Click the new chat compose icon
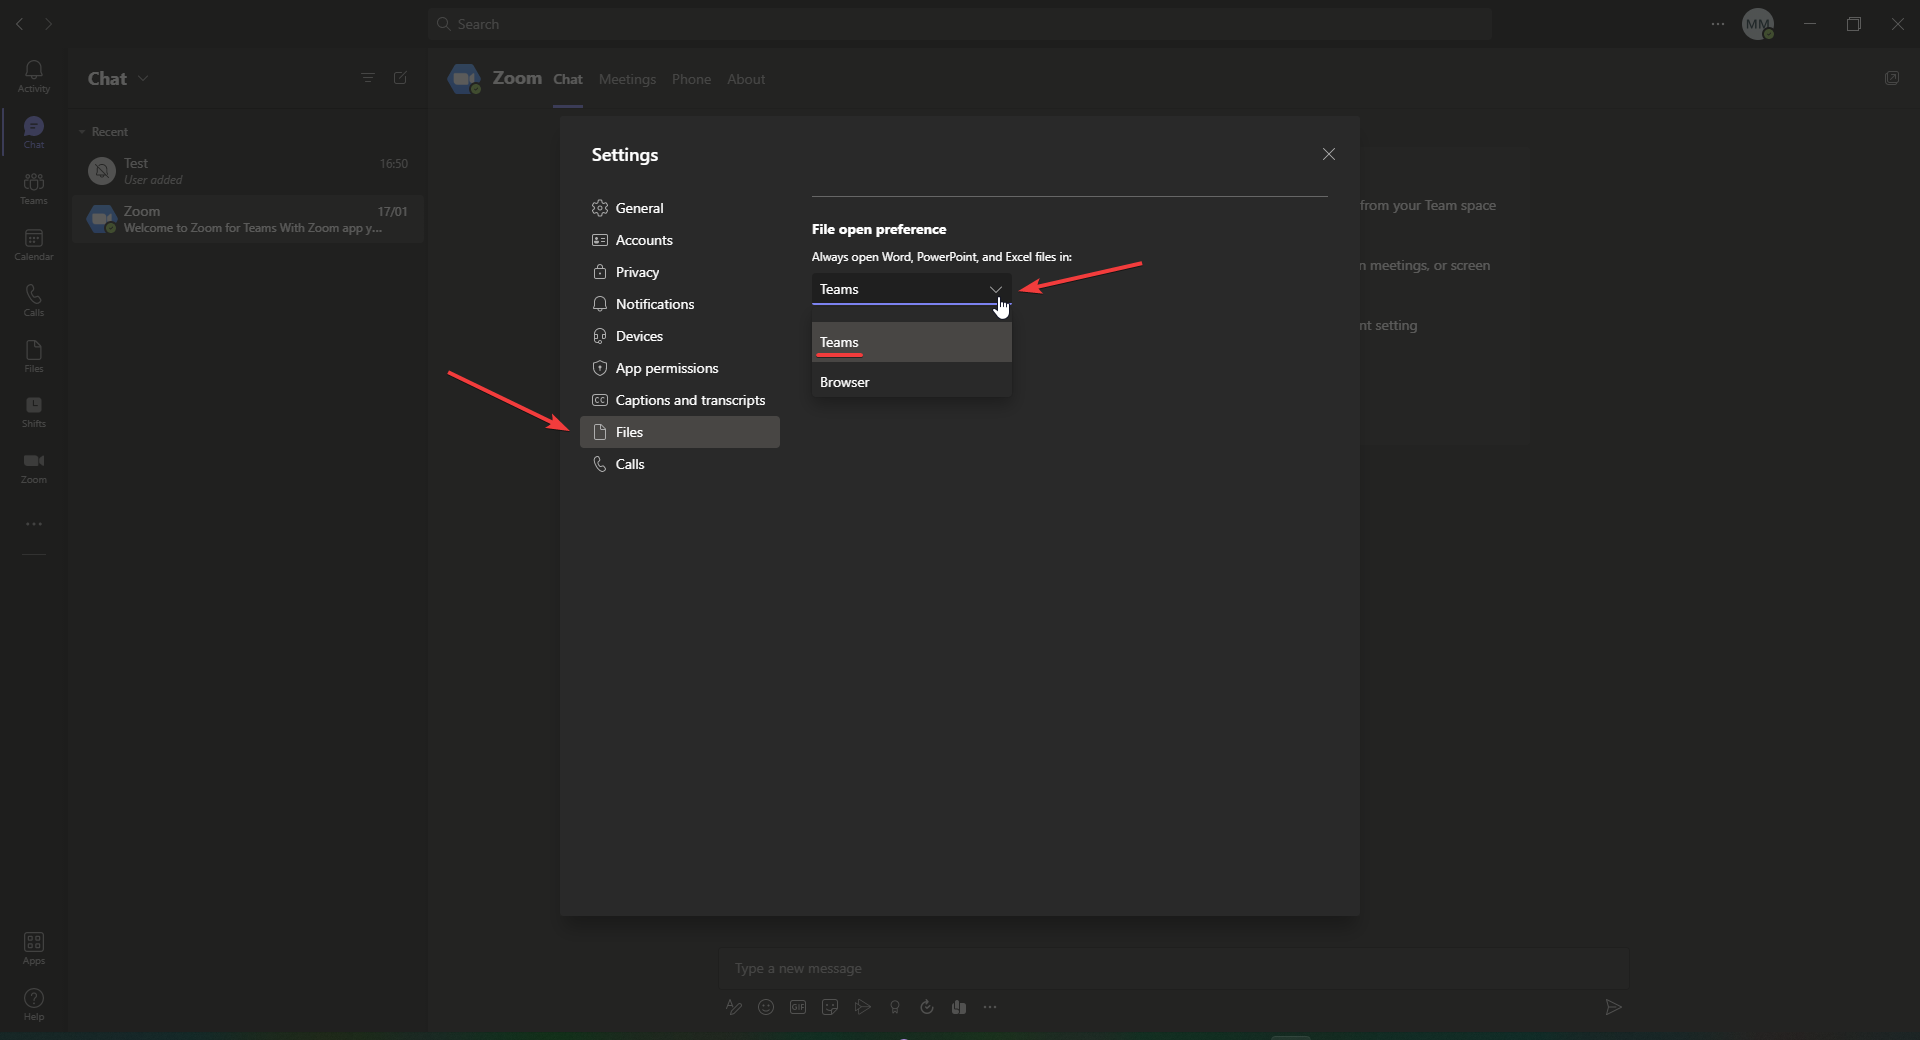This screenshot has width=1920, height=1040. point(400,78)
